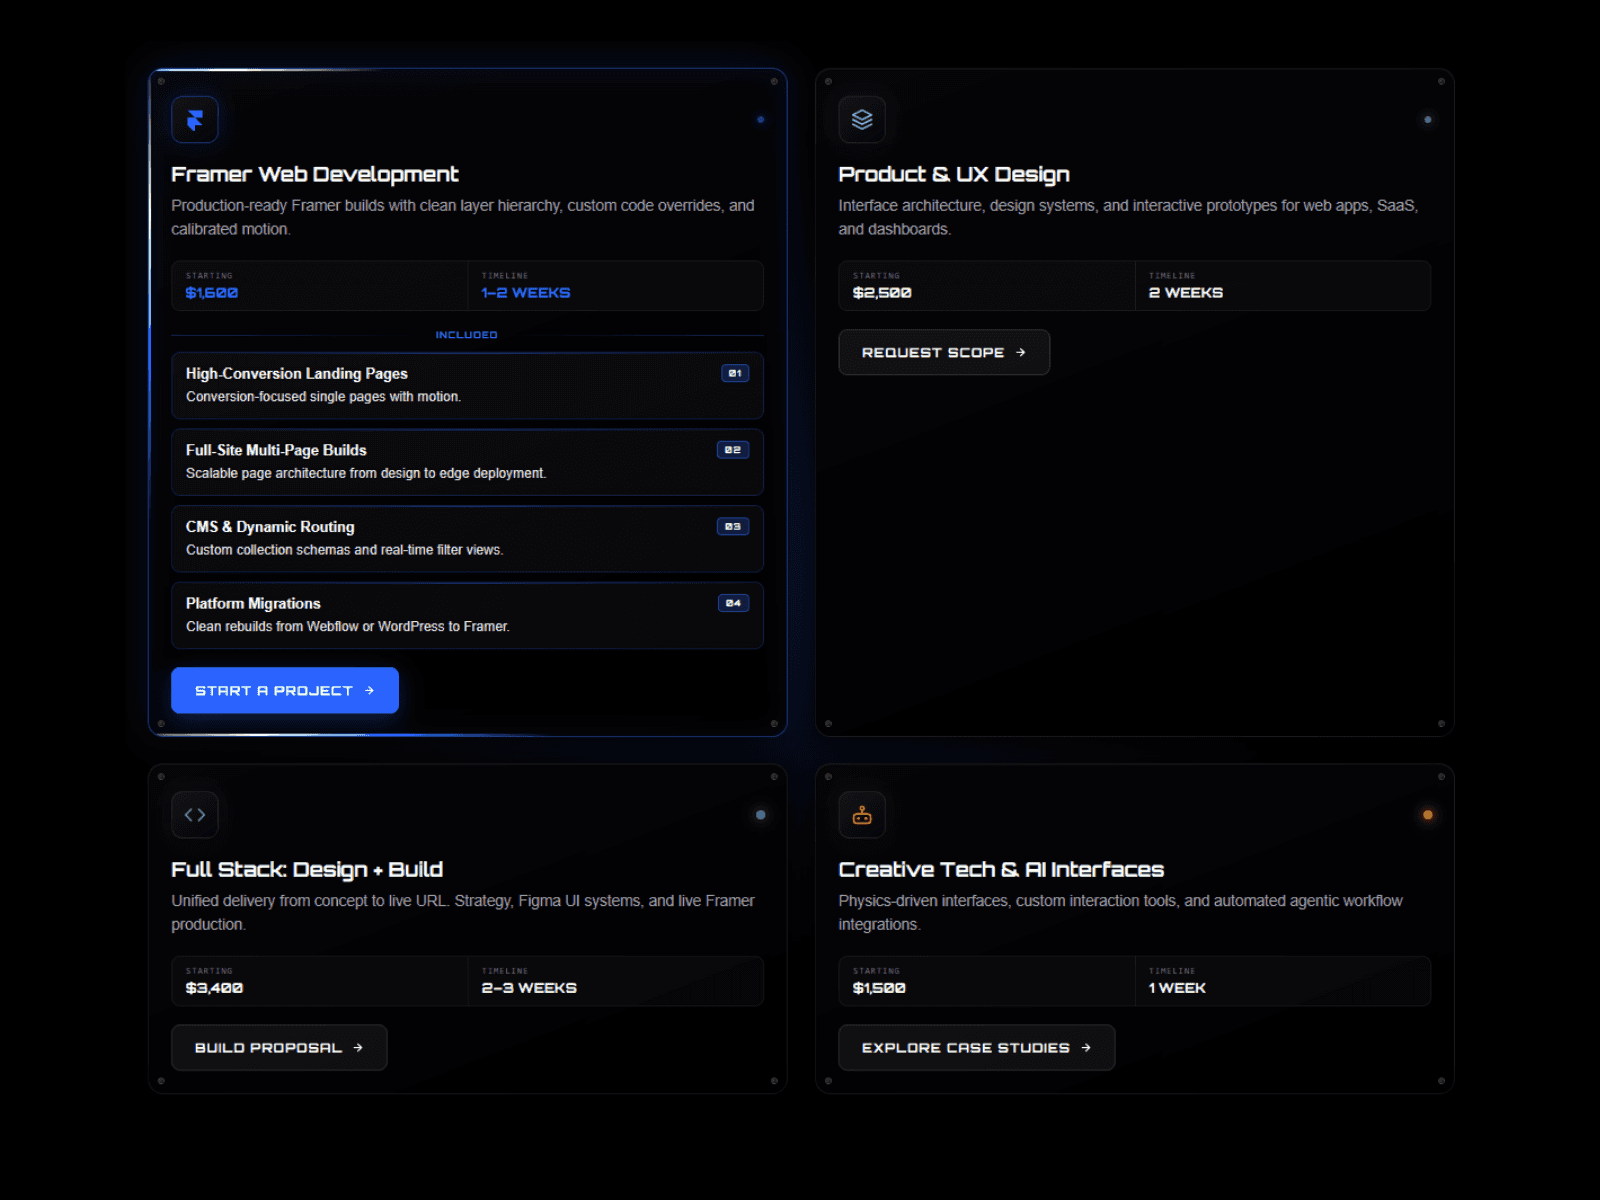Image resolution: width=1600 pixels, height=1200 pixels.
Task: Click the orange status dot on Creative Tech card
Action: (x=1428, y=815)
